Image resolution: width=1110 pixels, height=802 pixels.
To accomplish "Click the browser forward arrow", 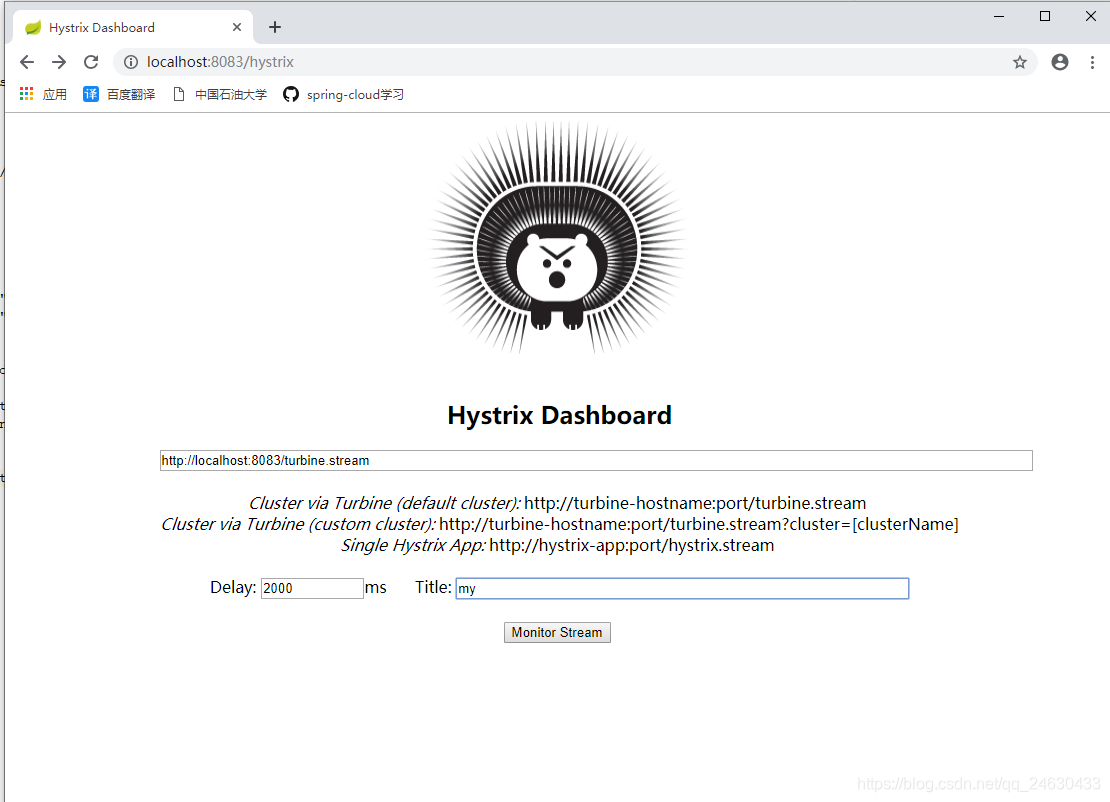I will pyautogui.click(x=59, y=62).
